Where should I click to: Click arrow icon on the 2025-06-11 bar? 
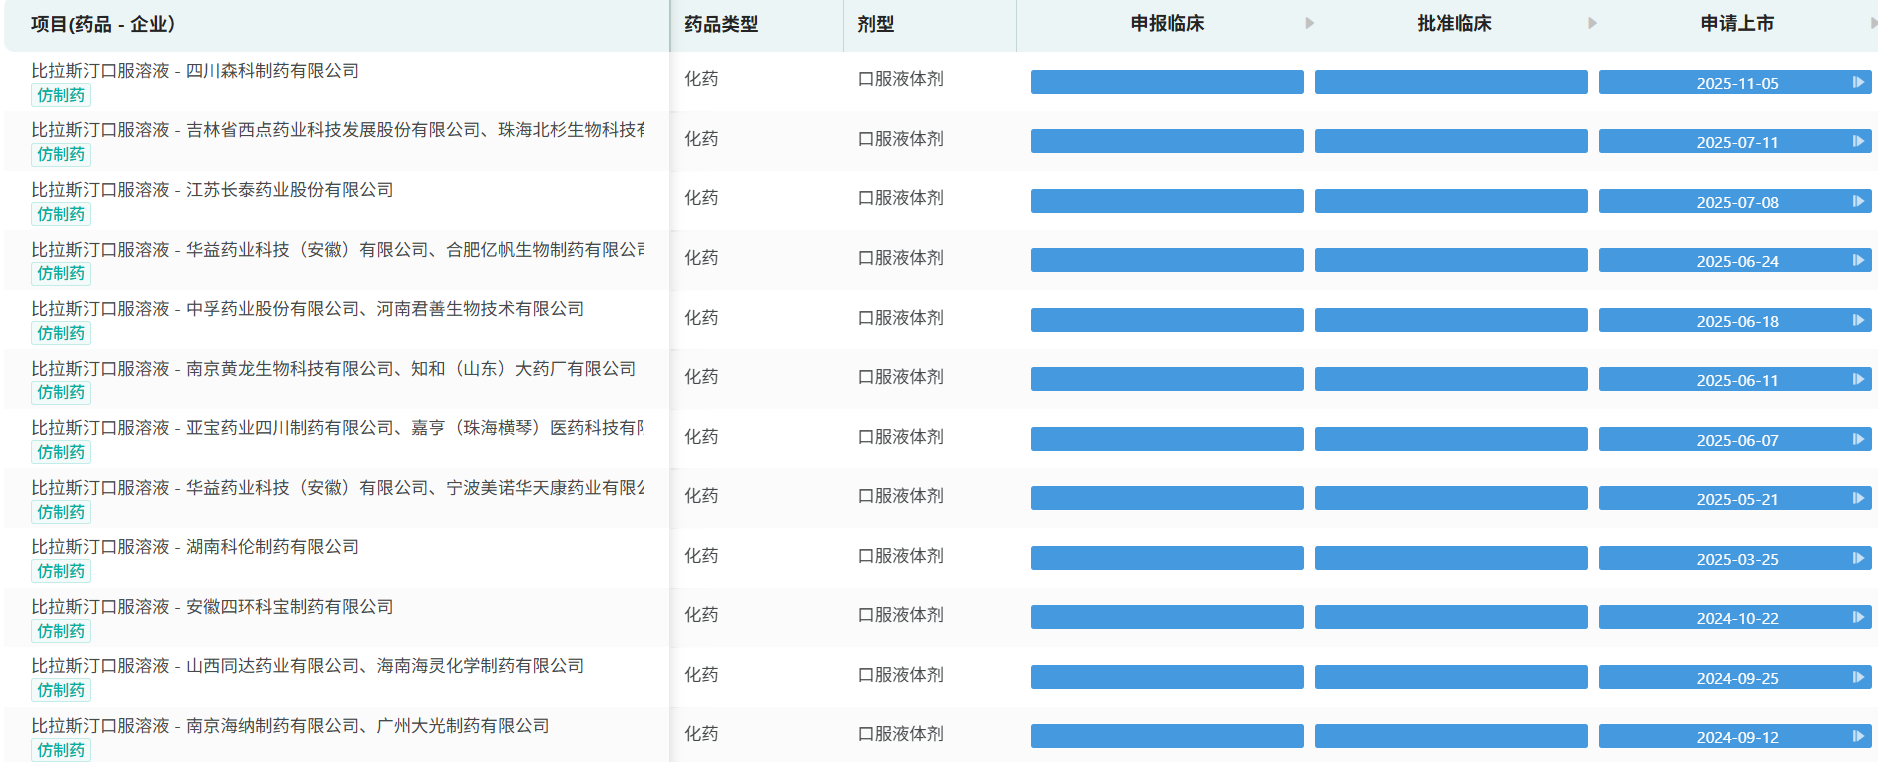[1858, 379]
